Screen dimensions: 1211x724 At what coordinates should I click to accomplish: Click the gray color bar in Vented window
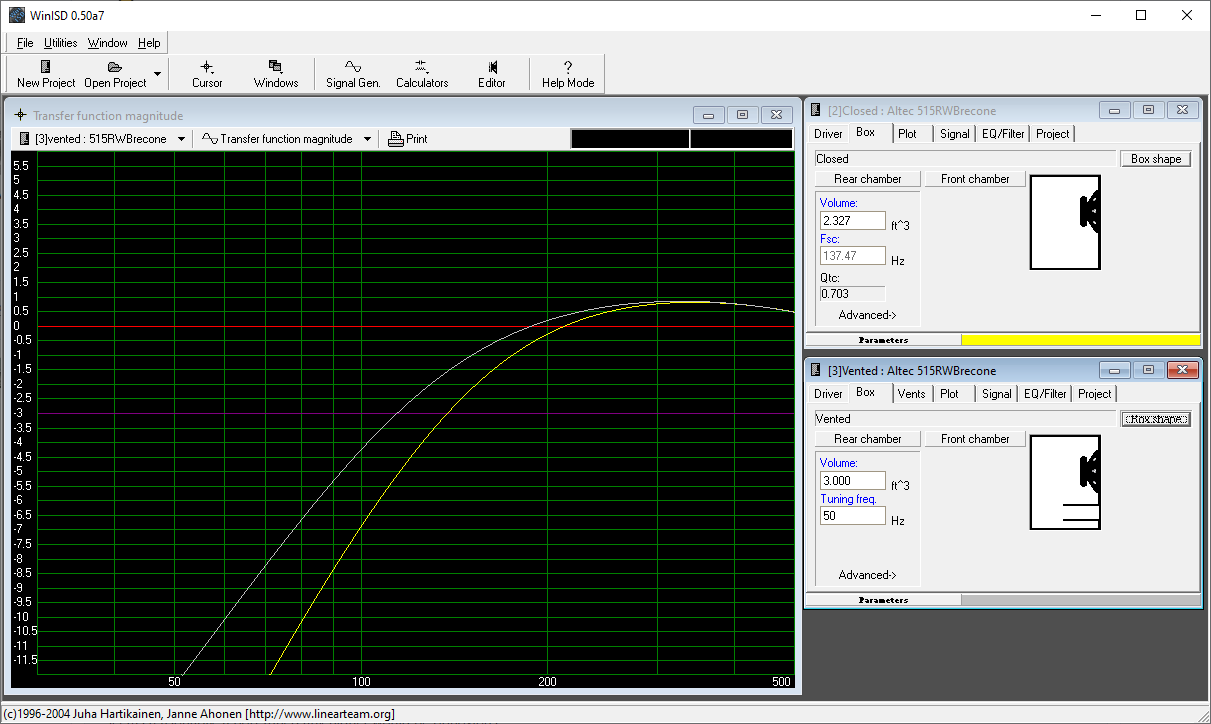click(x=1080, y=600)
